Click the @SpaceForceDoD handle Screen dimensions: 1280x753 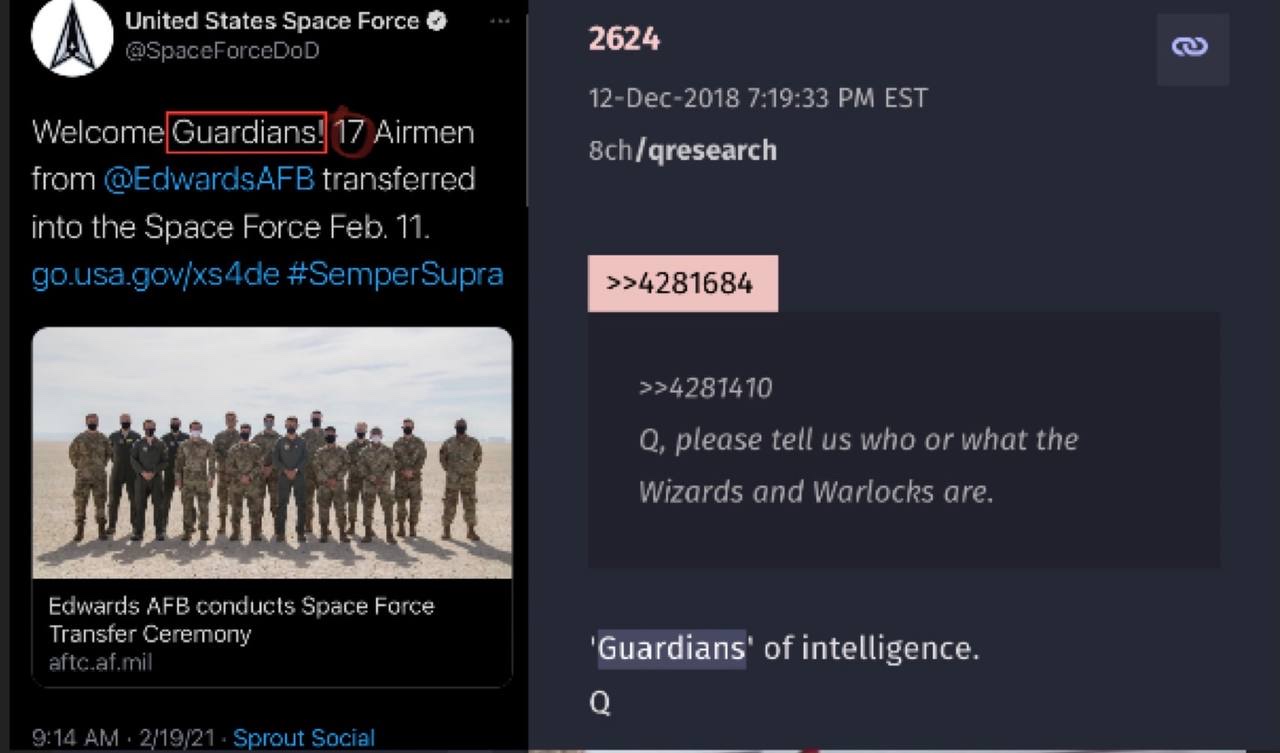(x=221, y=51)
